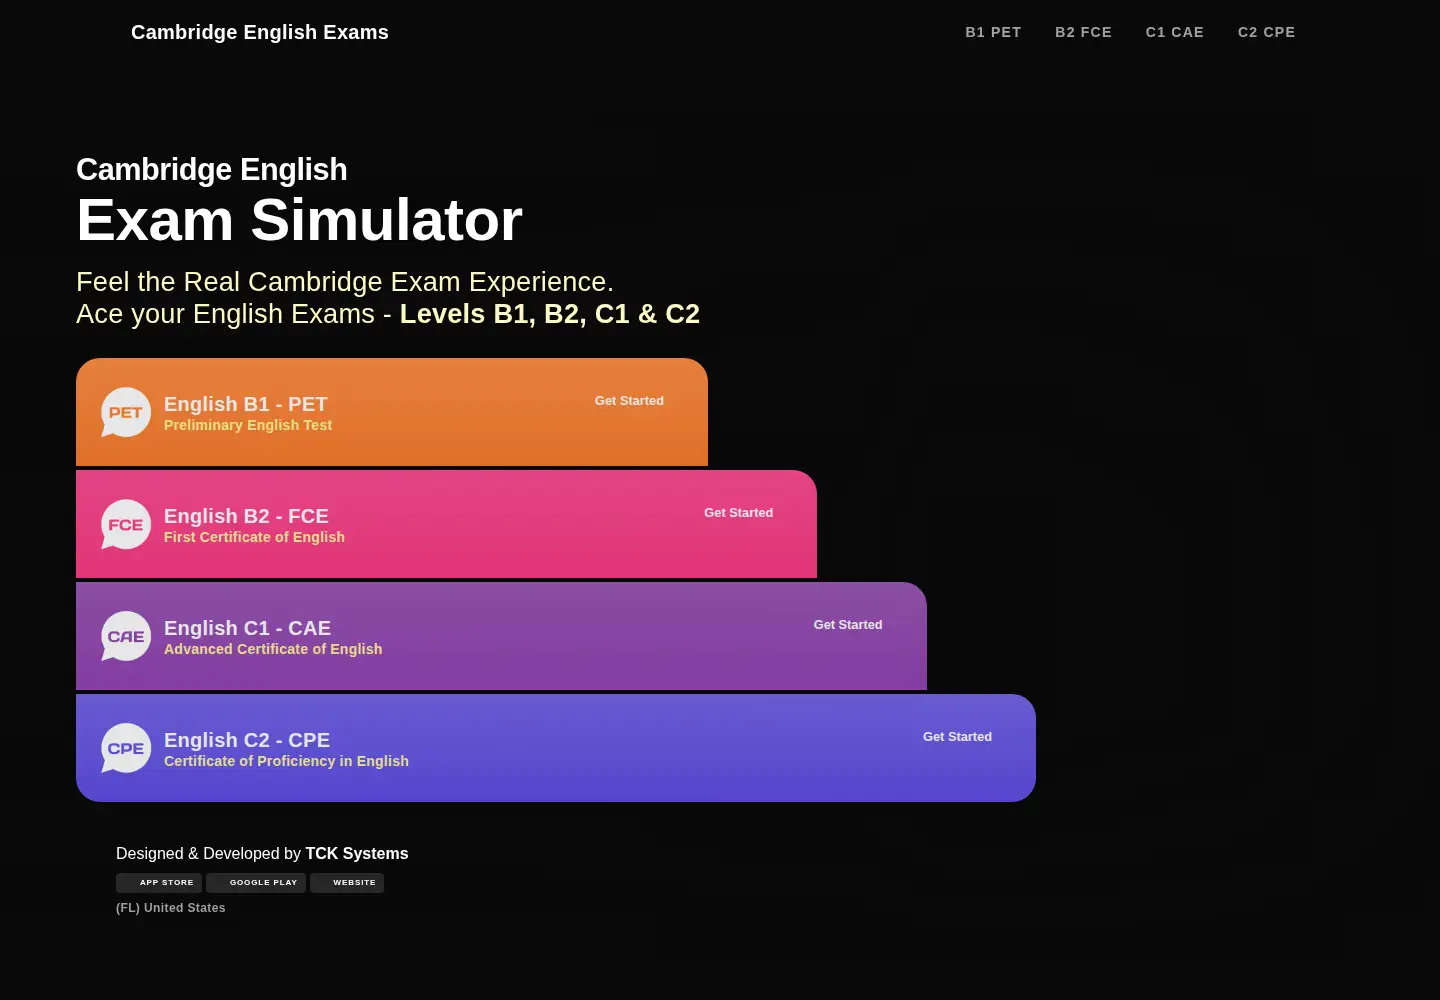
Task: Select the English C2 - CPE heading
Action: [x=247, y=740]
